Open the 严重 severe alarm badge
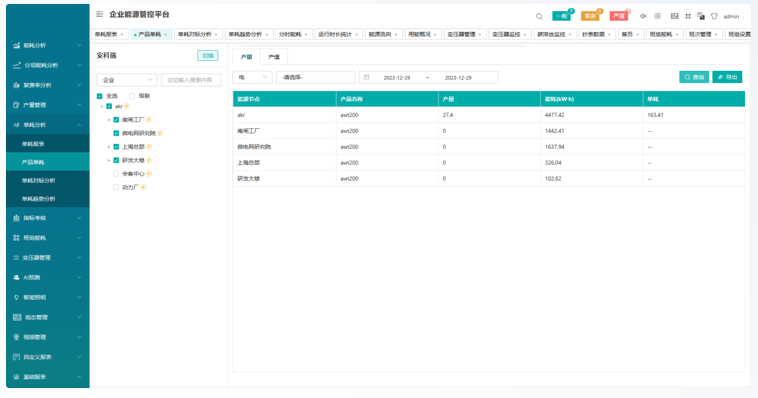Viewport: 758px width, 398px height. pyautogui.click(x=618, y=16)
